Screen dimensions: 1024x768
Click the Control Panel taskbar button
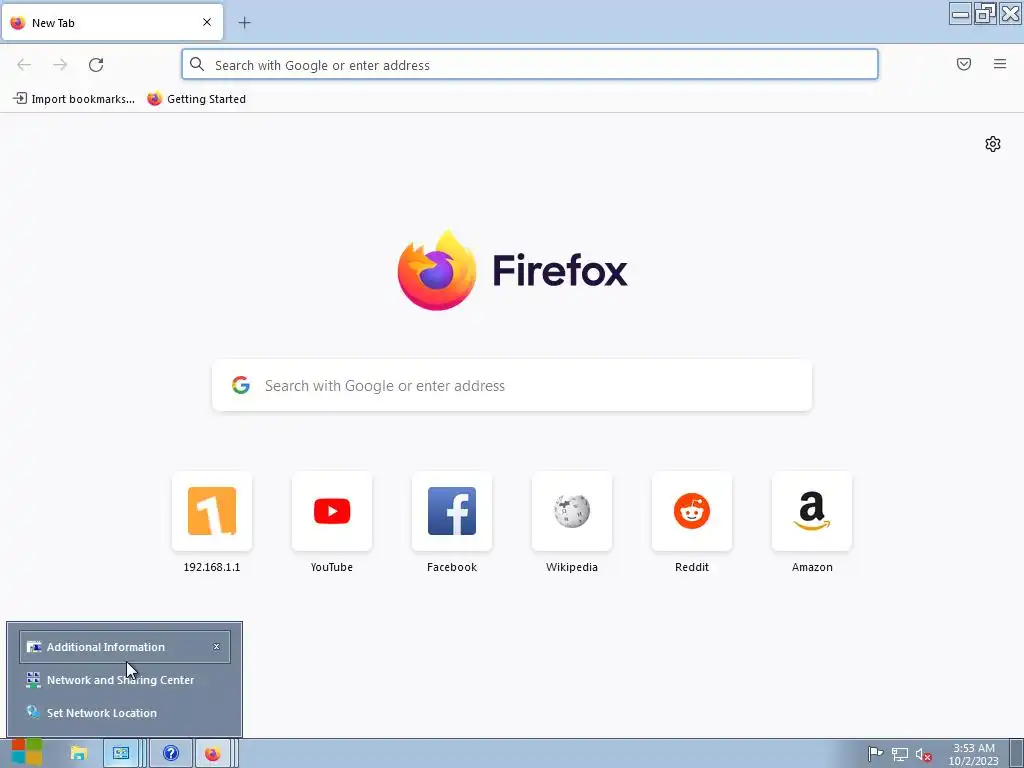pyautogui.click(x=121, y=753)
